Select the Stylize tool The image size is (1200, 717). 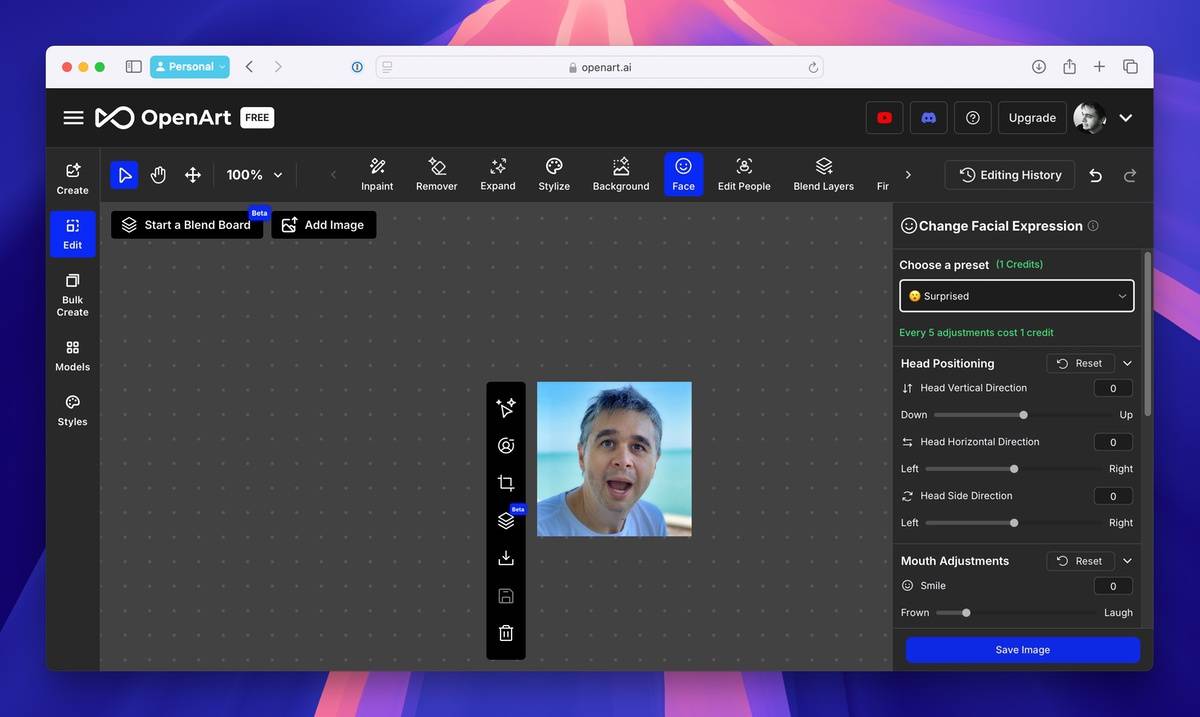[554, 174]
